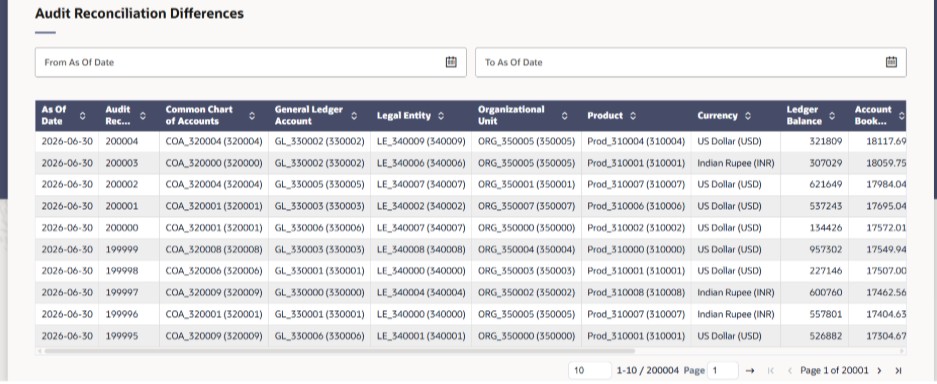Click ORG_350004 (350004) cell

tap(526, 249)
